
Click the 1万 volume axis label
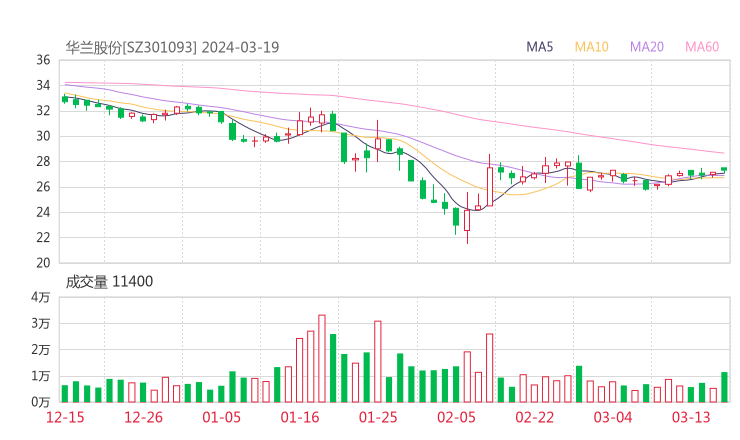pos(41,376)
